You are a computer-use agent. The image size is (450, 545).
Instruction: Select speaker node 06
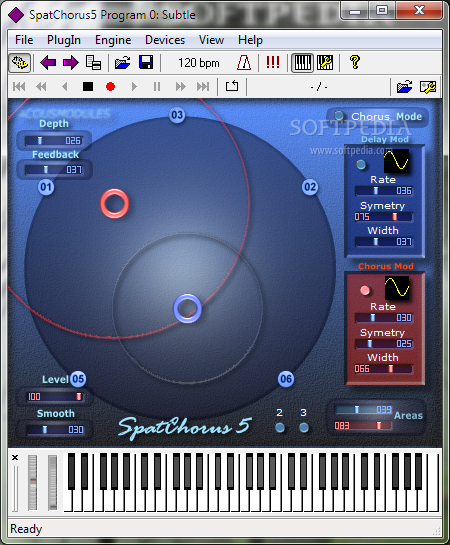pyautogui.click(x=286, y=379)
